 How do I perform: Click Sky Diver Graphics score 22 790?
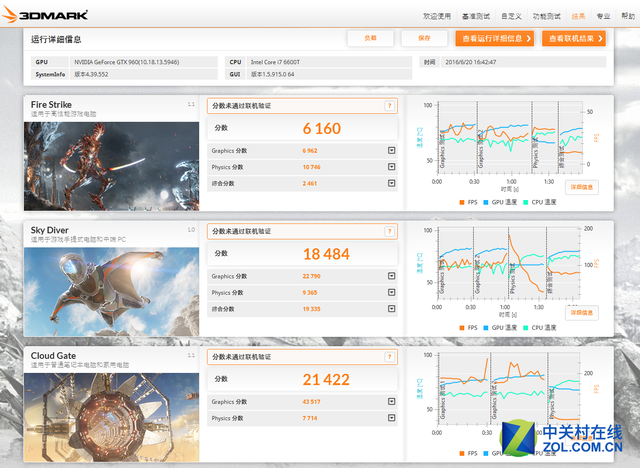click(311, 276)
